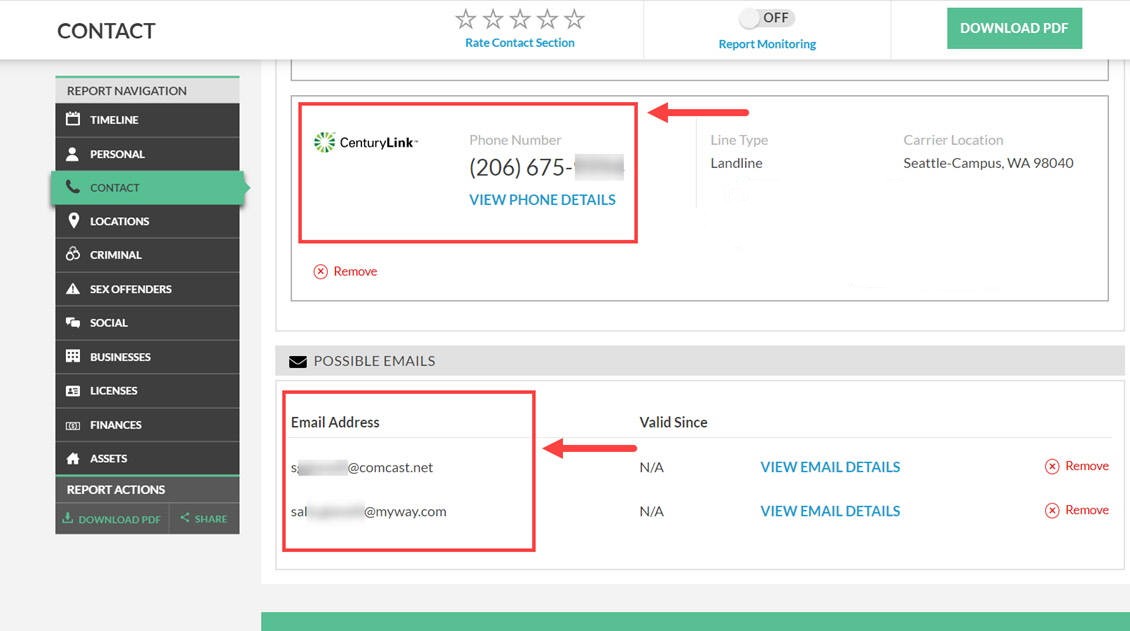
Task: Click the CenturyLink carrier logo
Action: point(366,142)
